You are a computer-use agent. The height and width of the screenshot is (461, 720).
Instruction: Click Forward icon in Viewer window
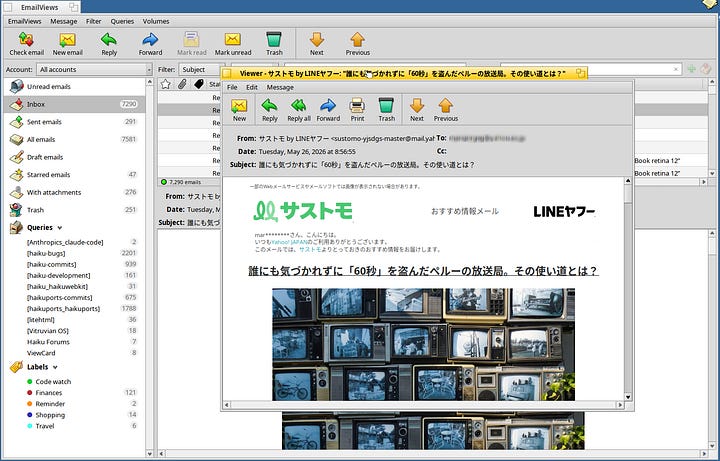(x=328, y=110)
